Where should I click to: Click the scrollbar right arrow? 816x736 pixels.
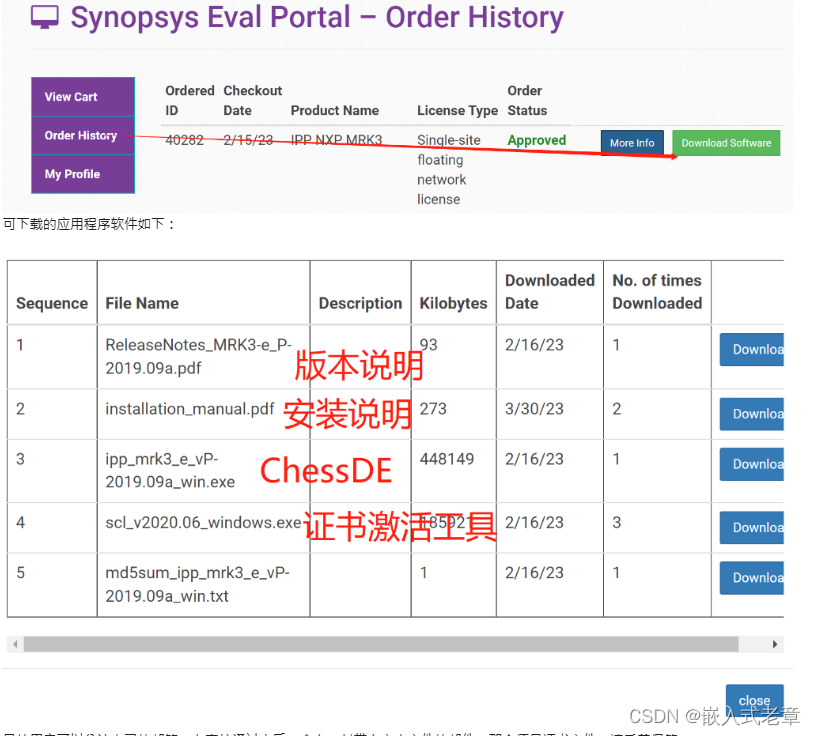pyautogui.click(x=775, y=644)
